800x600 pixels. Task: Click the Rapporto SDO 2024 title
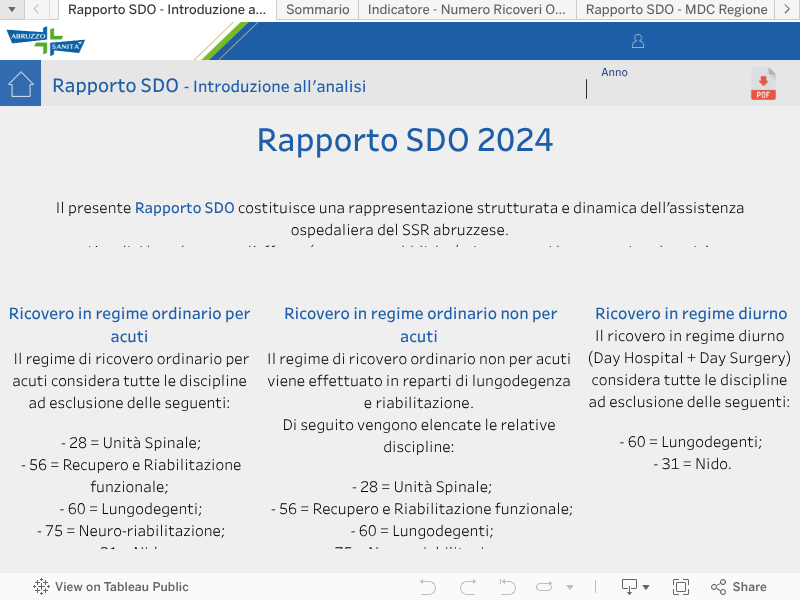405,140
